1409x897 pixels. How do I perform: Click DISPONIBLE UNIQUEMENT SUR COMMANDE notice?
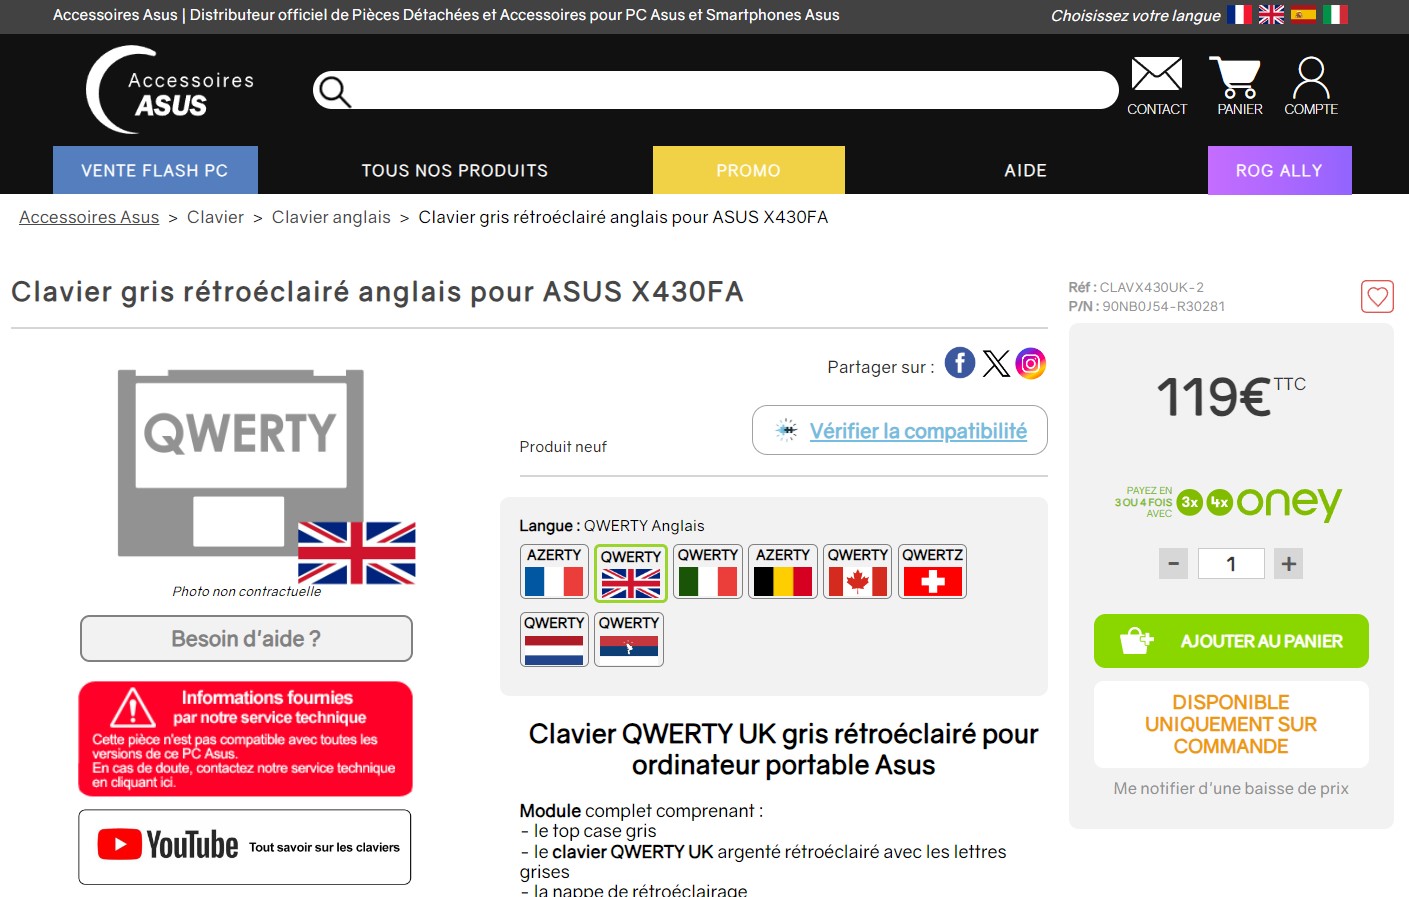click(1231, 724)
